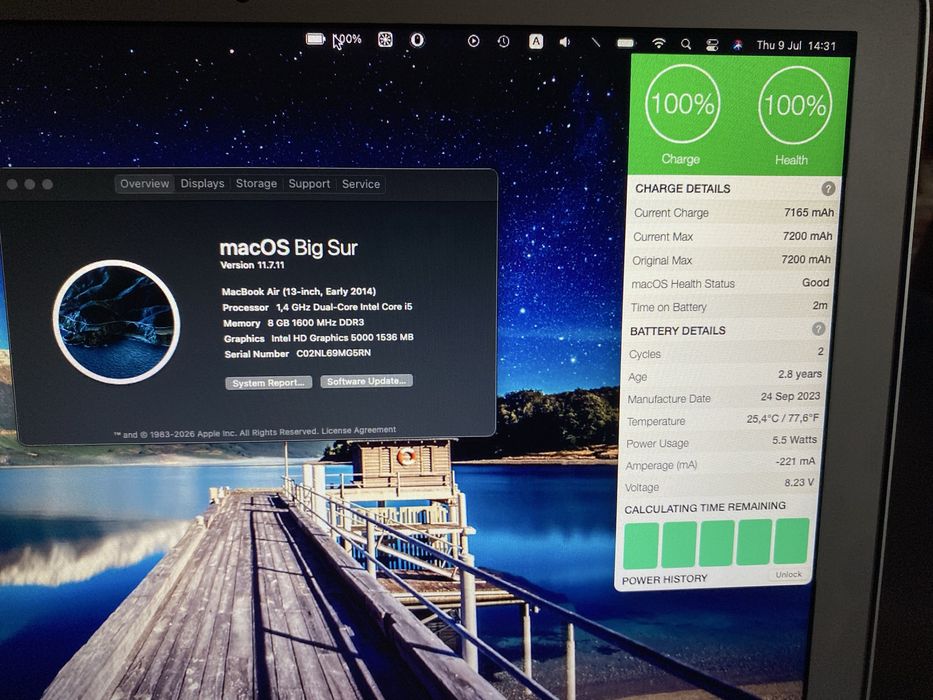Click the Software Update... button

click(x=366, y=381)
